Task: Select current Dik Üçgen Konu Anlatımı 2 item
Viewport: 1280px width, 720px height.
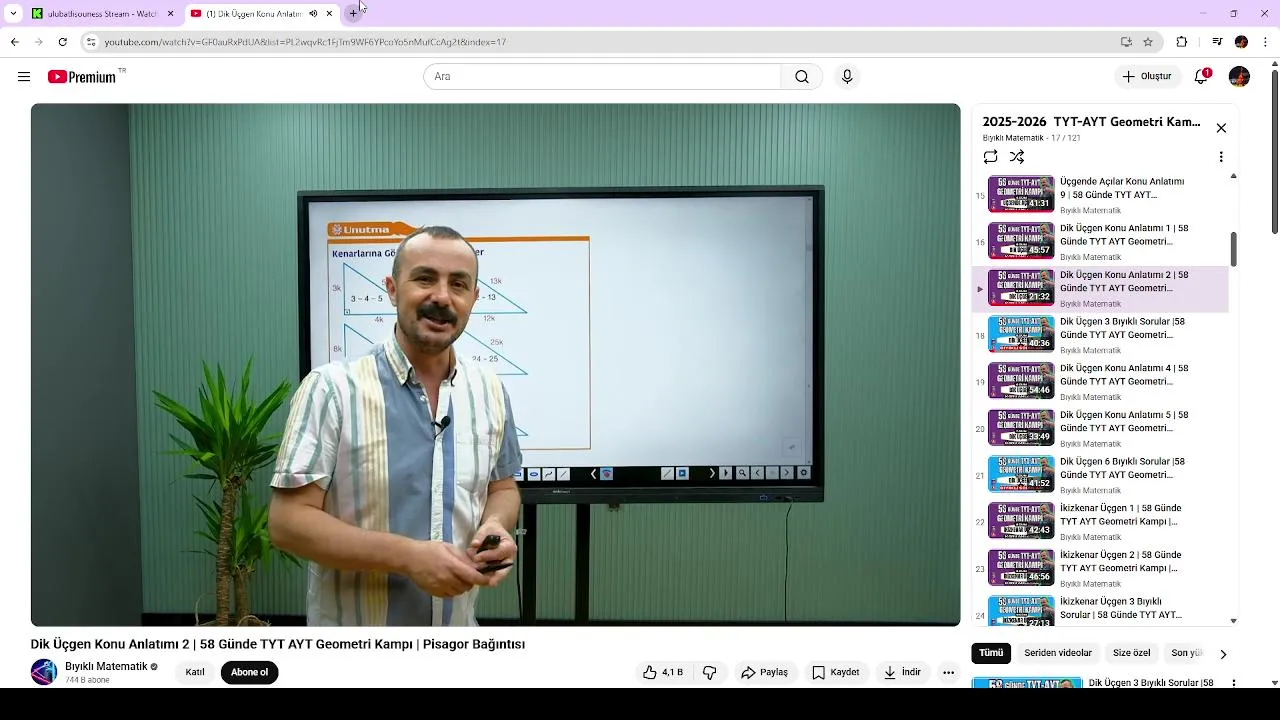Action: (1100, 289)
